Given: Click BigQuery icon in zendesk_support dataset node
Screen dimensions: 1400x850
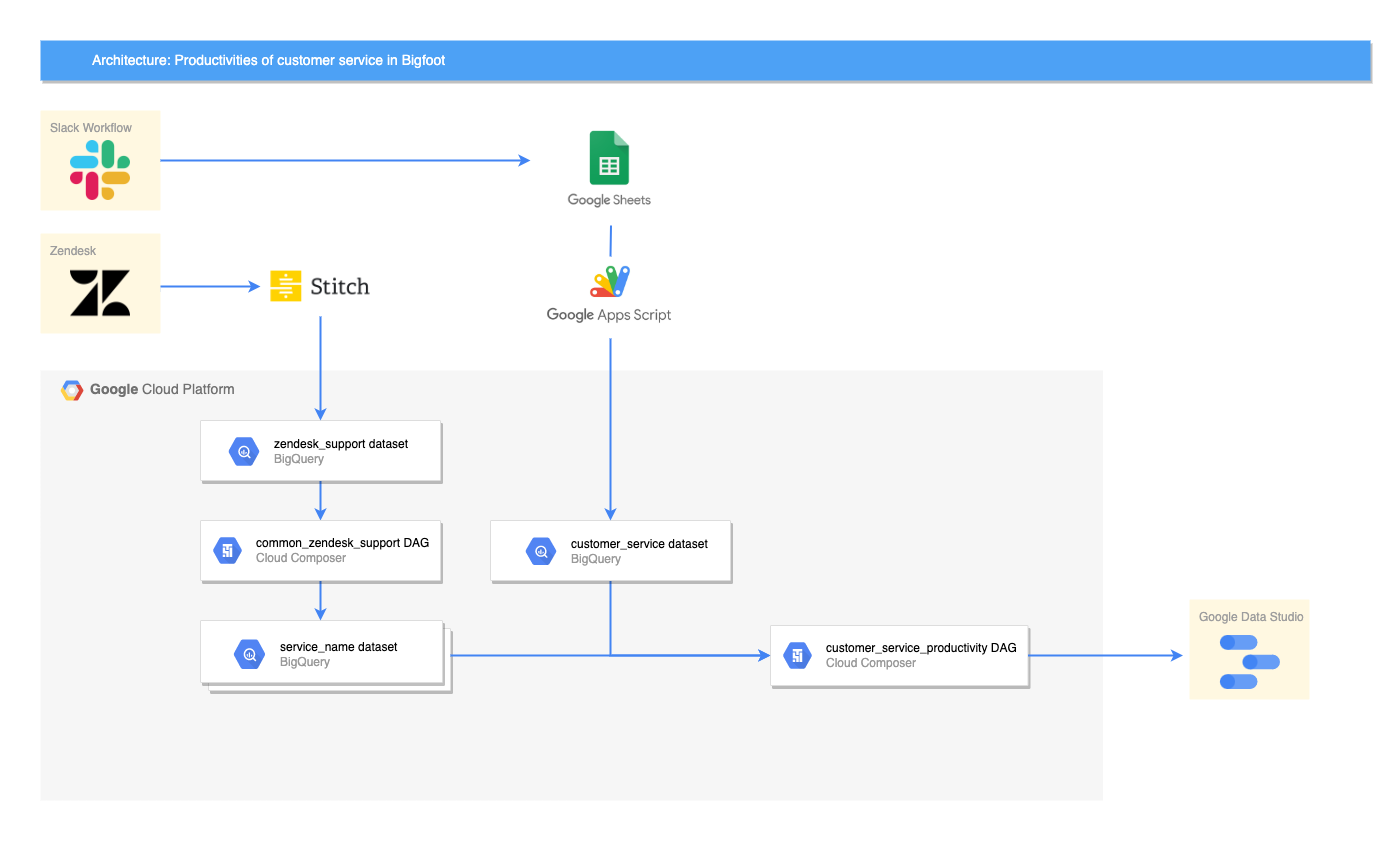Looking at the screenshot, I should 244,452.
